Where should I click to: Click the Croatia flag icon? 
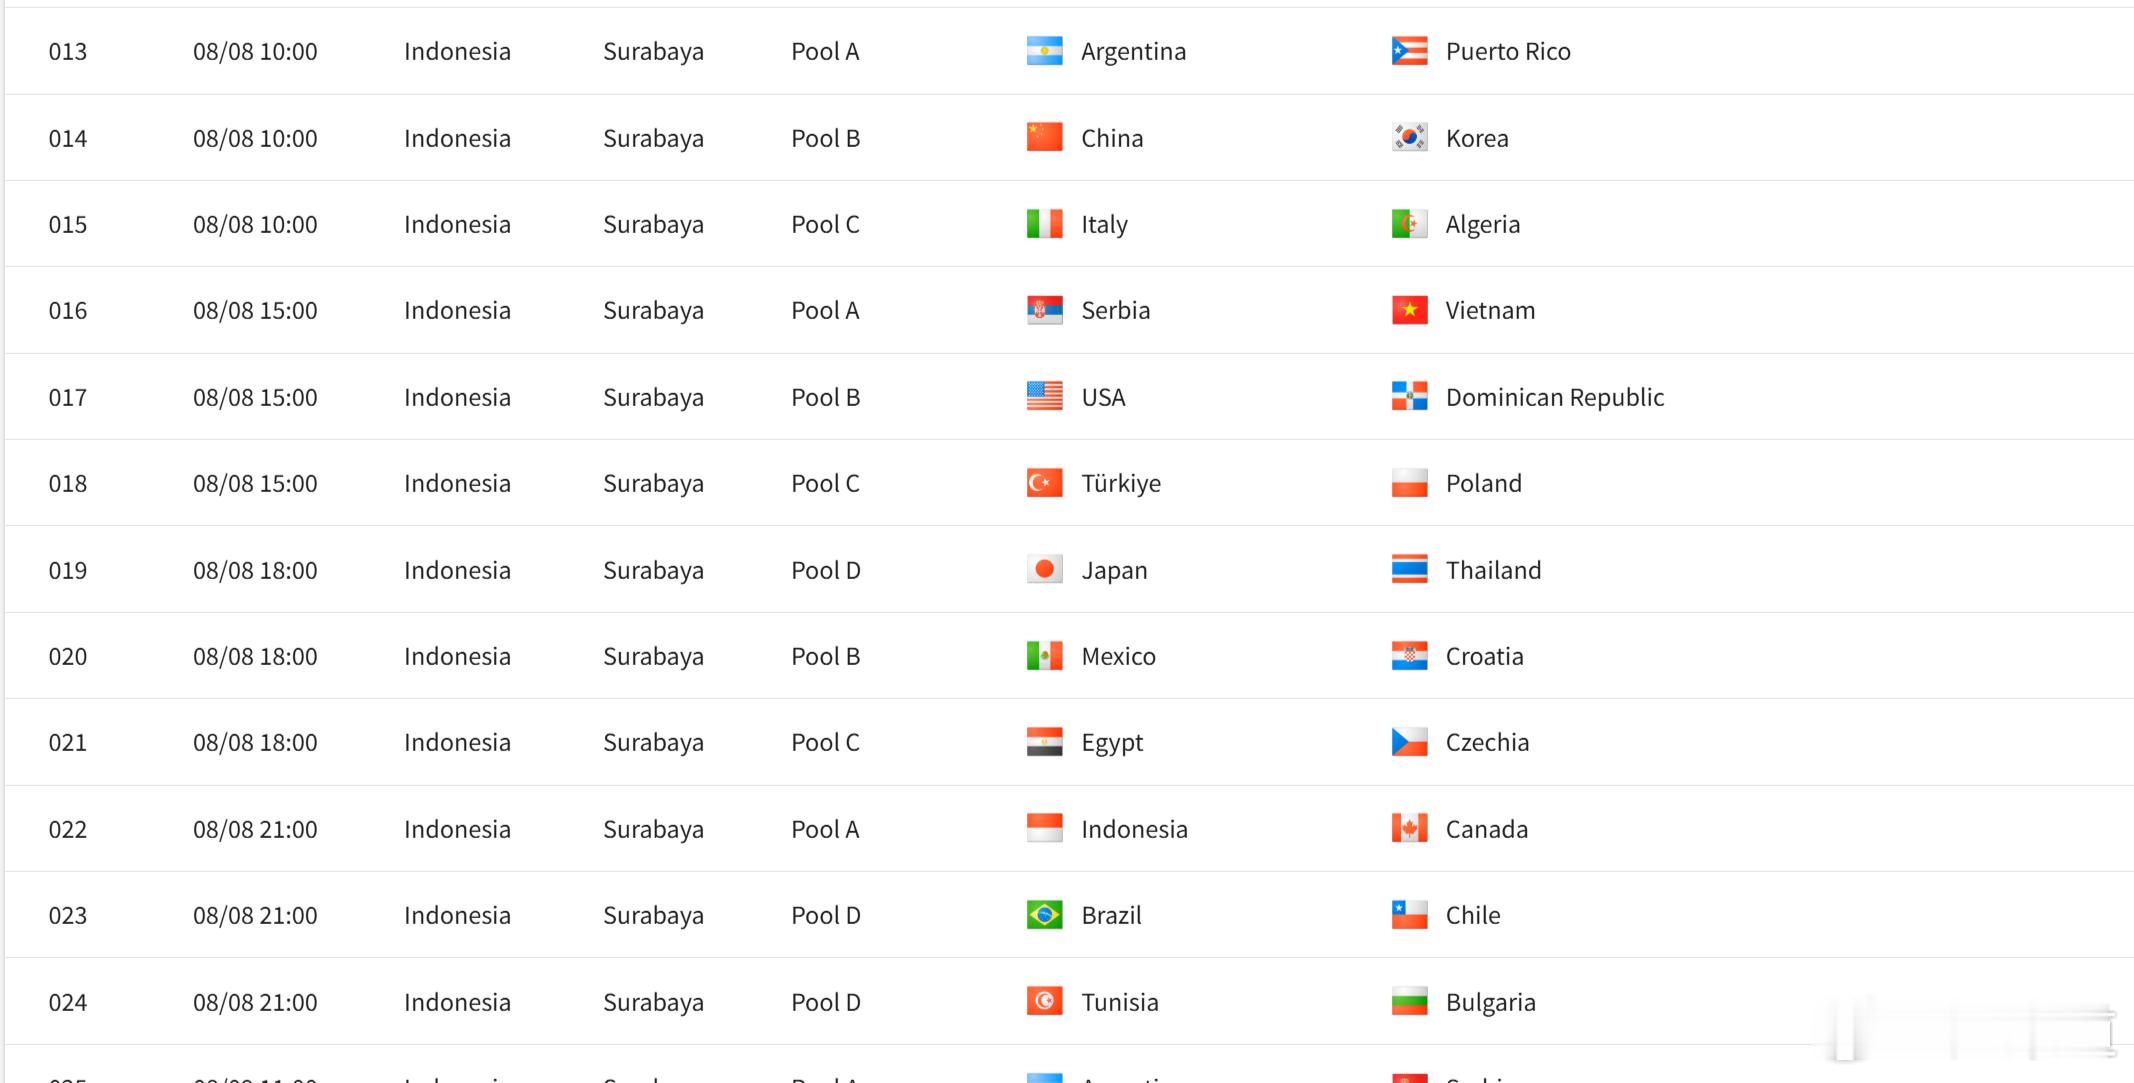[x=1409, y=656]
